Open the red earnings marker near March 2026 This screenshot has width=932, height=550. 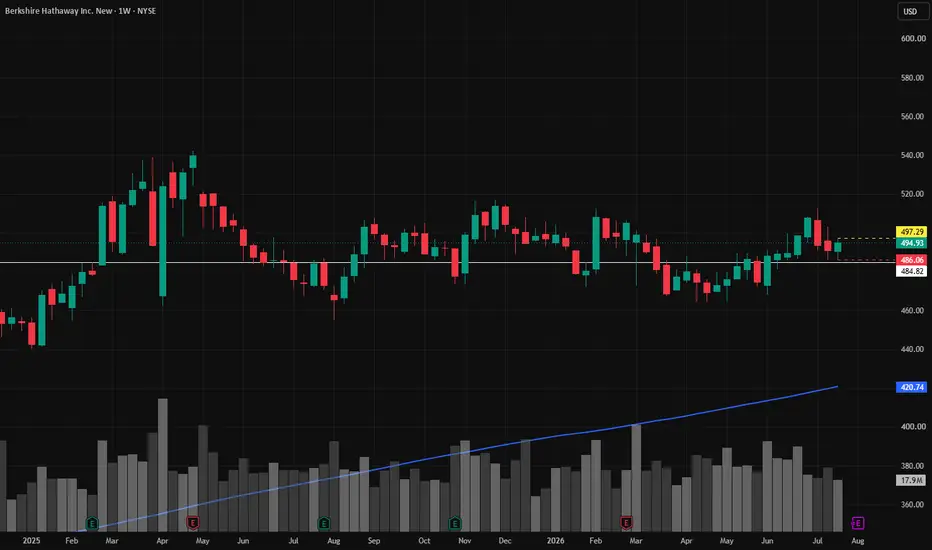[x=626, y=523]
